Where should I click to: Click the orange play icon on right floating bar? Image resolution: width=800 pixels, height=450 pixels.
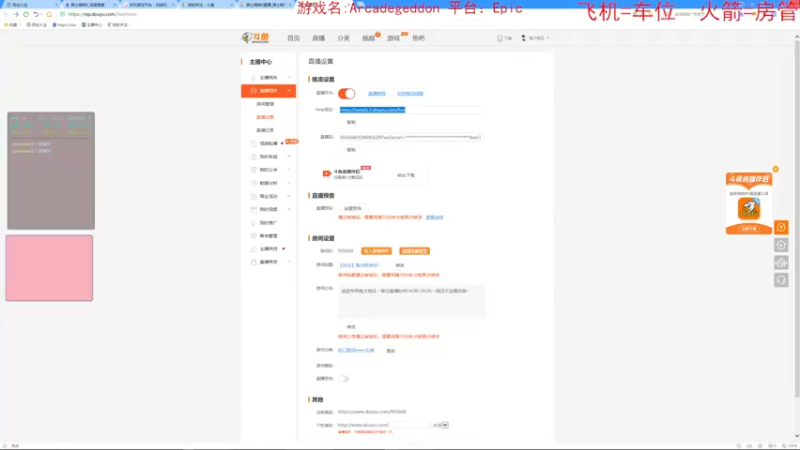point(781,227)
